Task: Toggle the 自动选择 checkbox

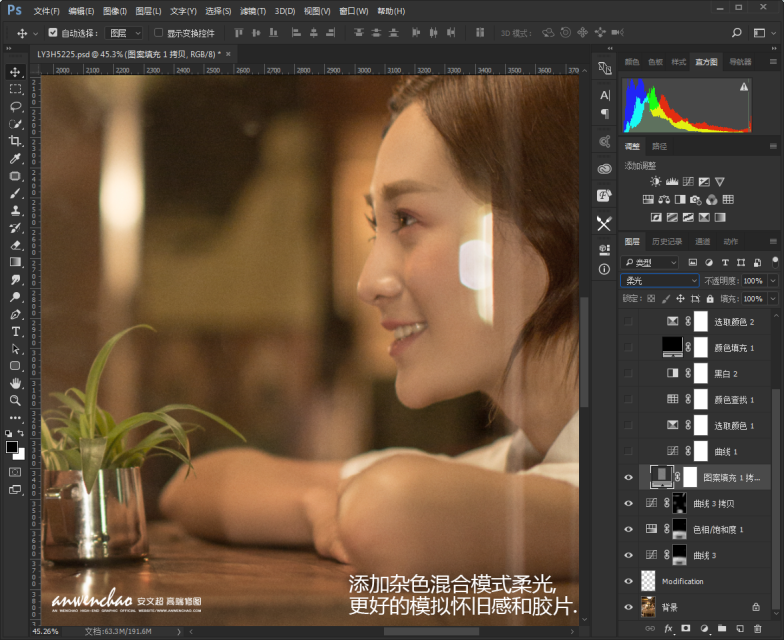Action: point(52,33)
